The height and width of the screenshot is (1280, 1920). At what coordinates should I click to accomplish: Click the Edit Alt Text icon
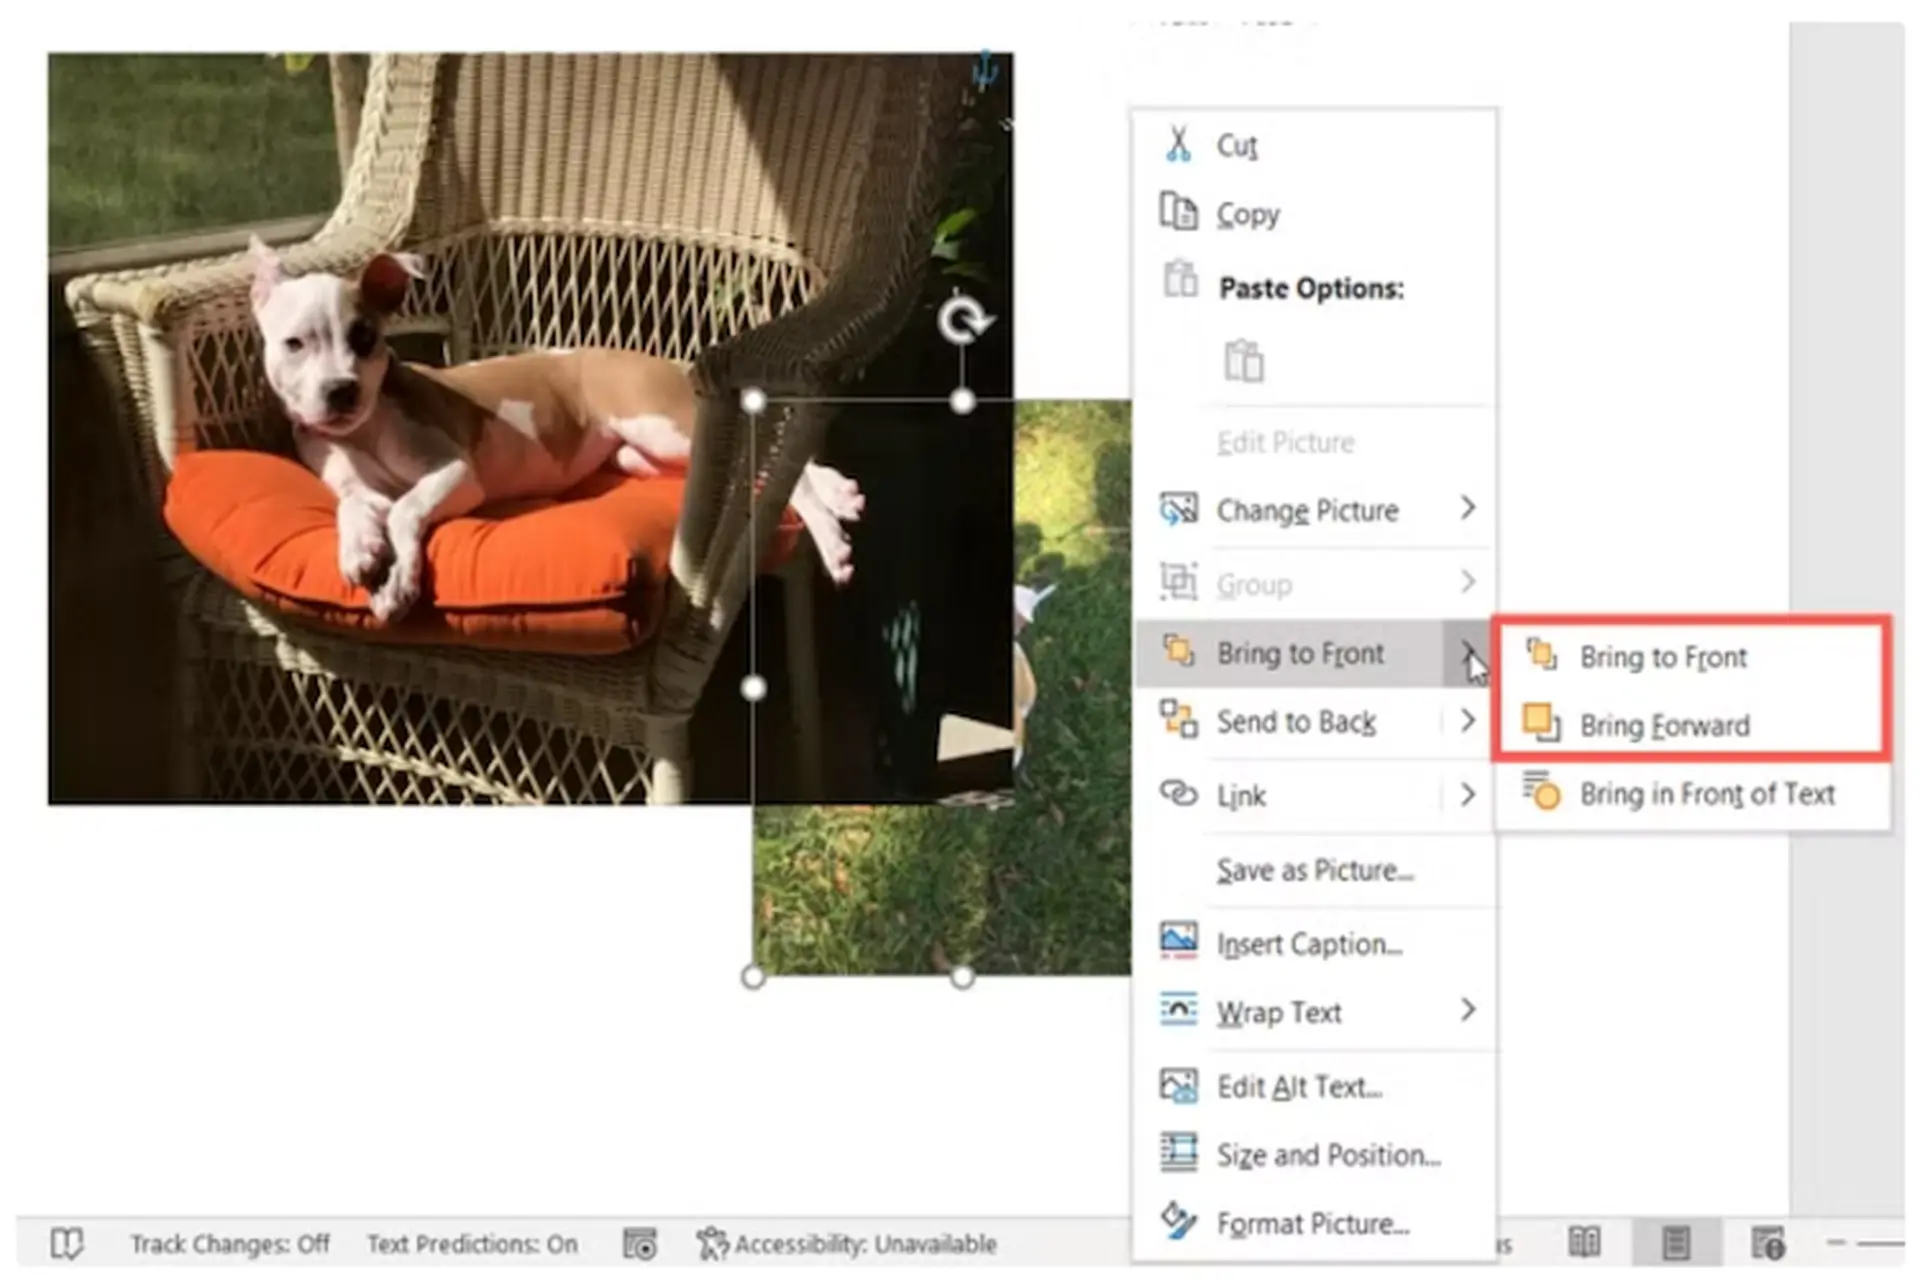pos(1178,1086)
